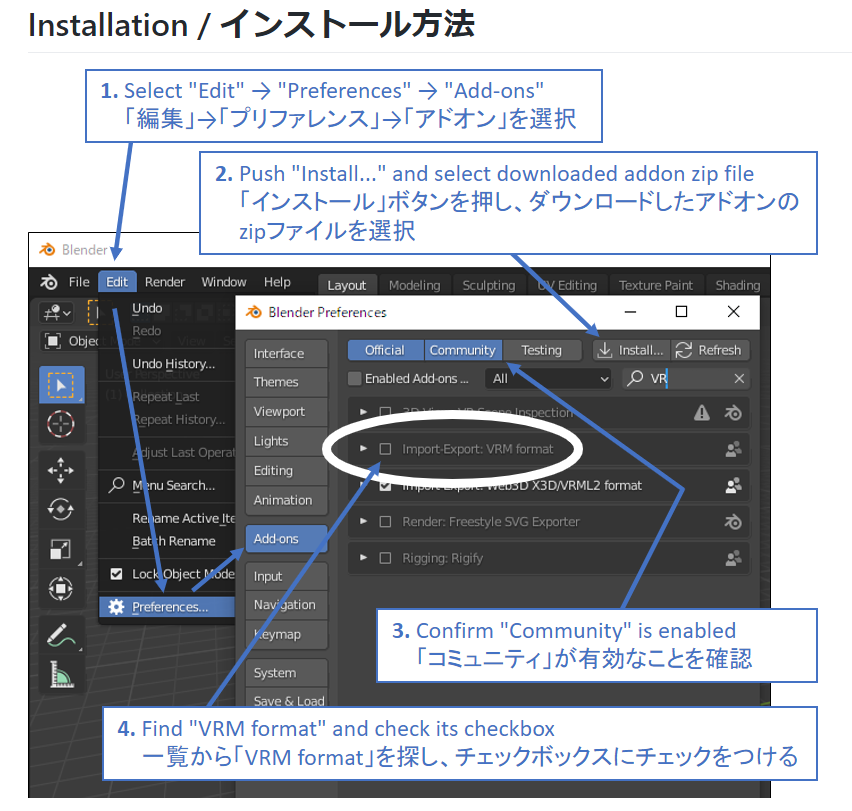The width and height of the screenshot is (852, 811).
Task: Open the Themes preferences section
Action: [286, 382]
